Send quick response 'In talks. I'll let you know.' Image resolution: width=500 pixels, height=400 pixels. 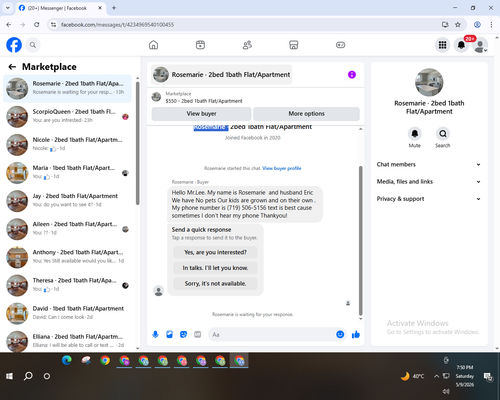pos(215,268)
